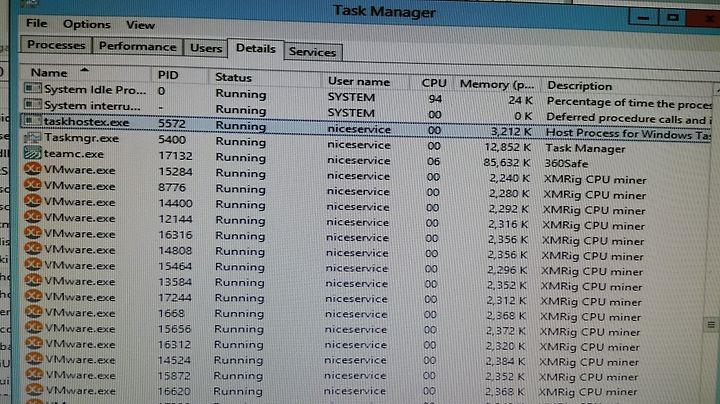The width and height of the screenshot is (720, 404).
Task: Click VMware.exe icon with PID 14400
Action: [33, 201]
